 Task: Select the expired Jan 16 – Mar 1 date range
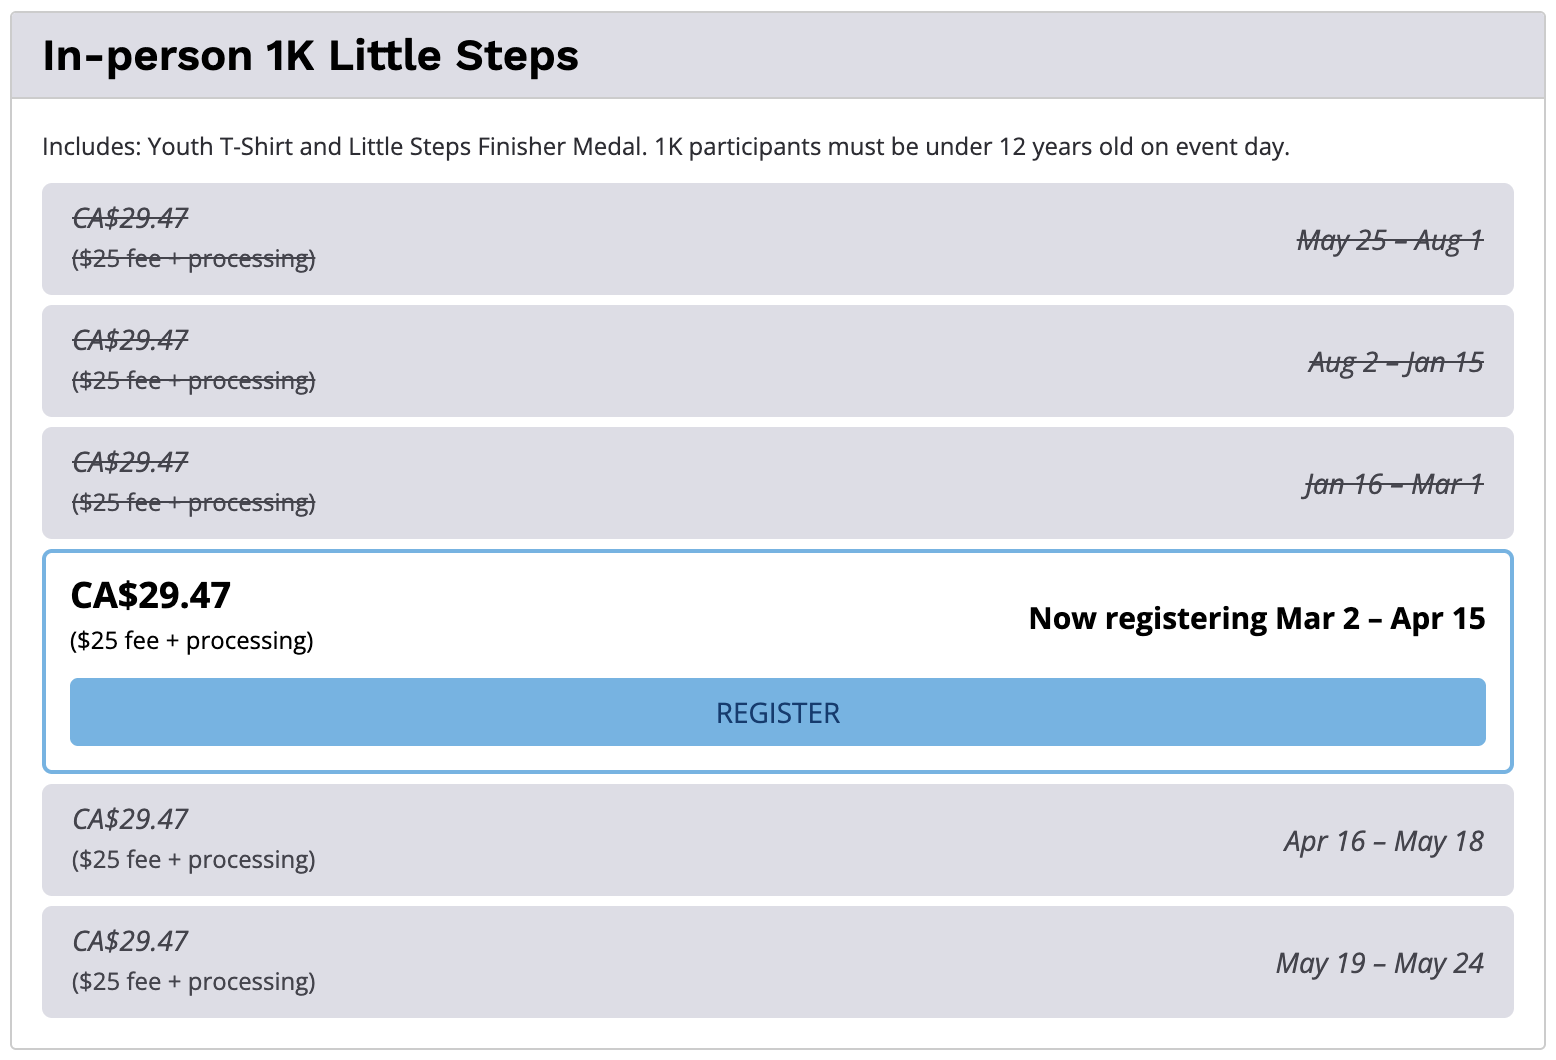(x=1393, y=484)
